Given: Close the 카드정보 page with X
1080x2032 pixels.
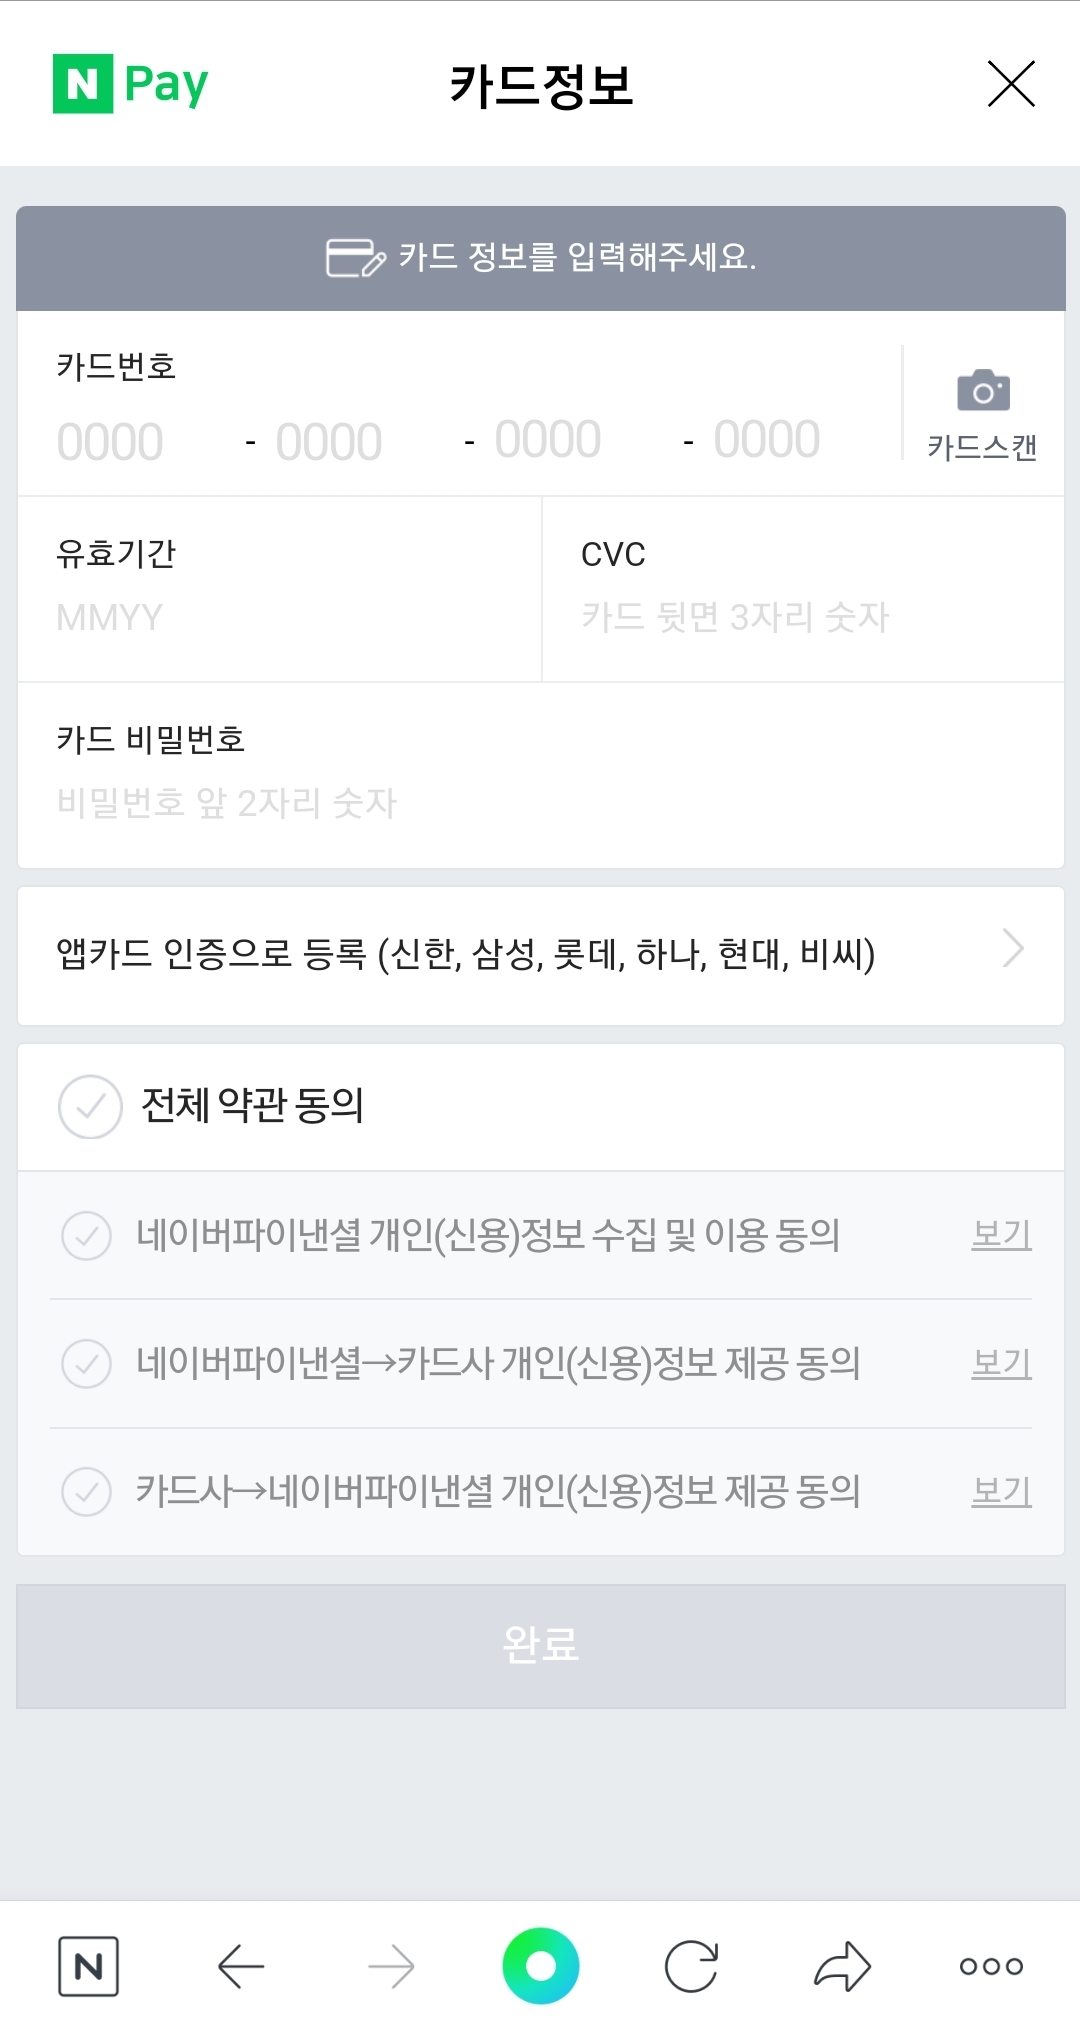Looking at the screenshot, I should coord(1011,83).
